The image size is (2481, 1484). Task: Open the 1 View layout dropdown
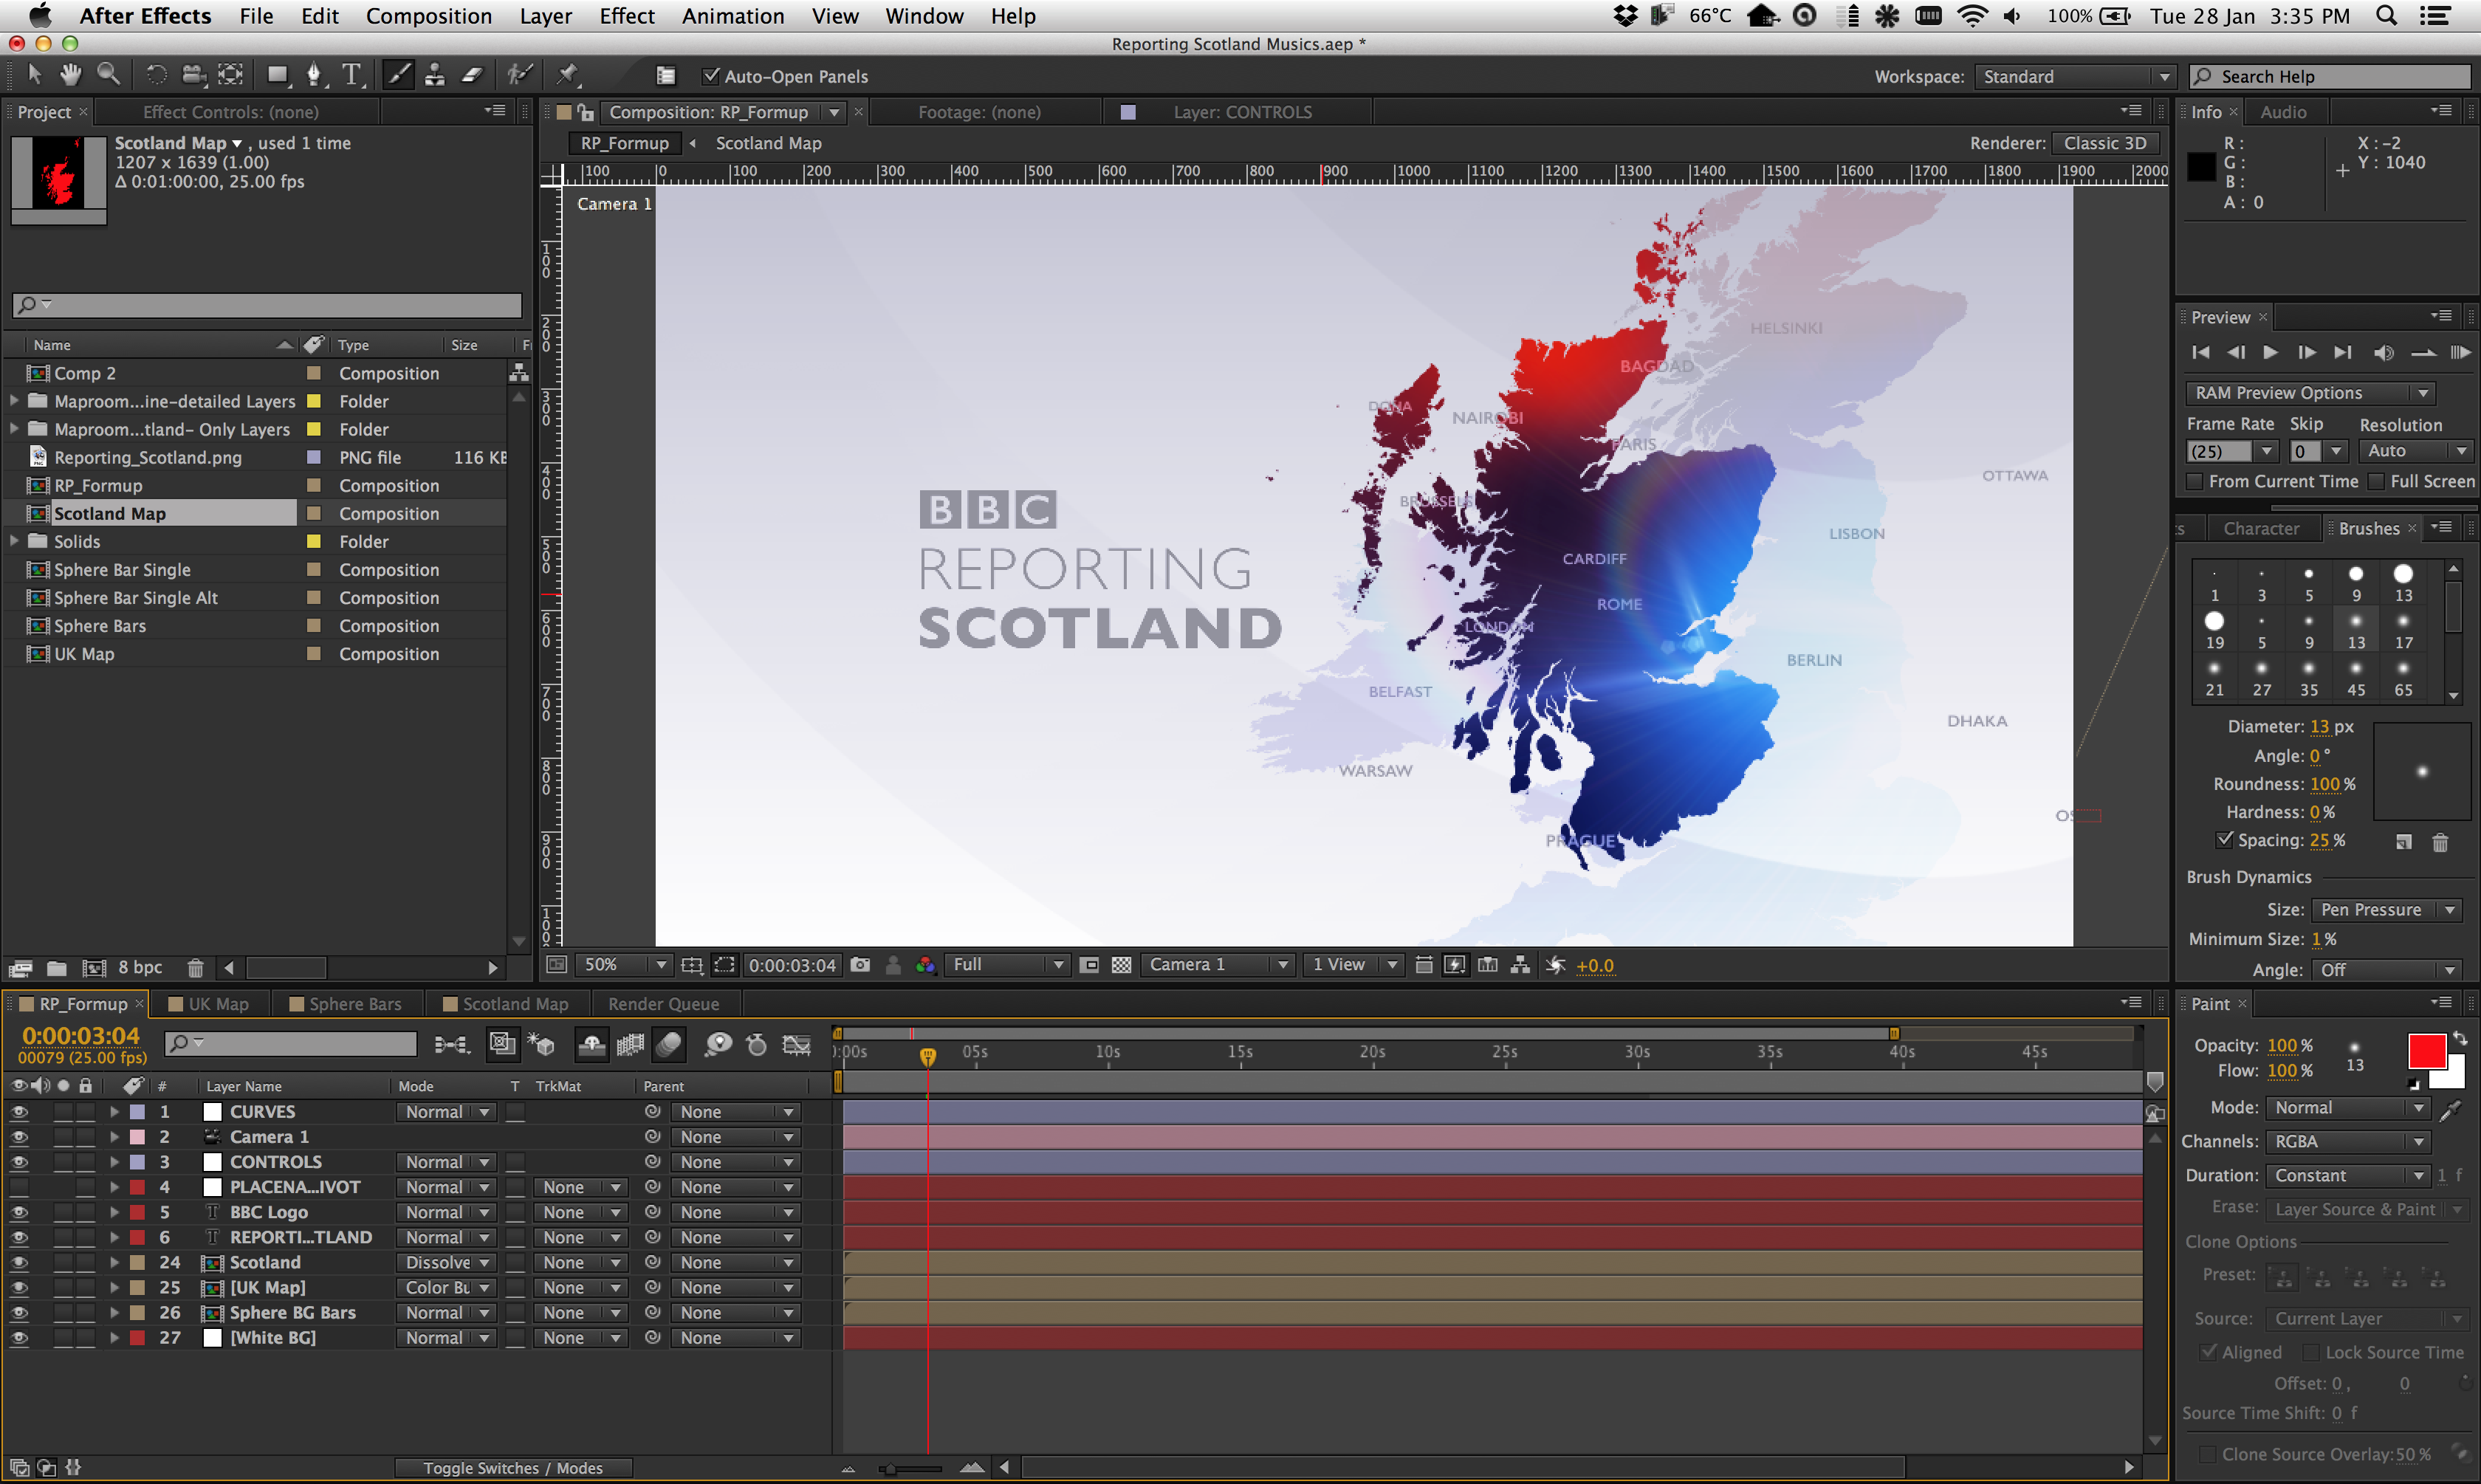pos(1354,965)
